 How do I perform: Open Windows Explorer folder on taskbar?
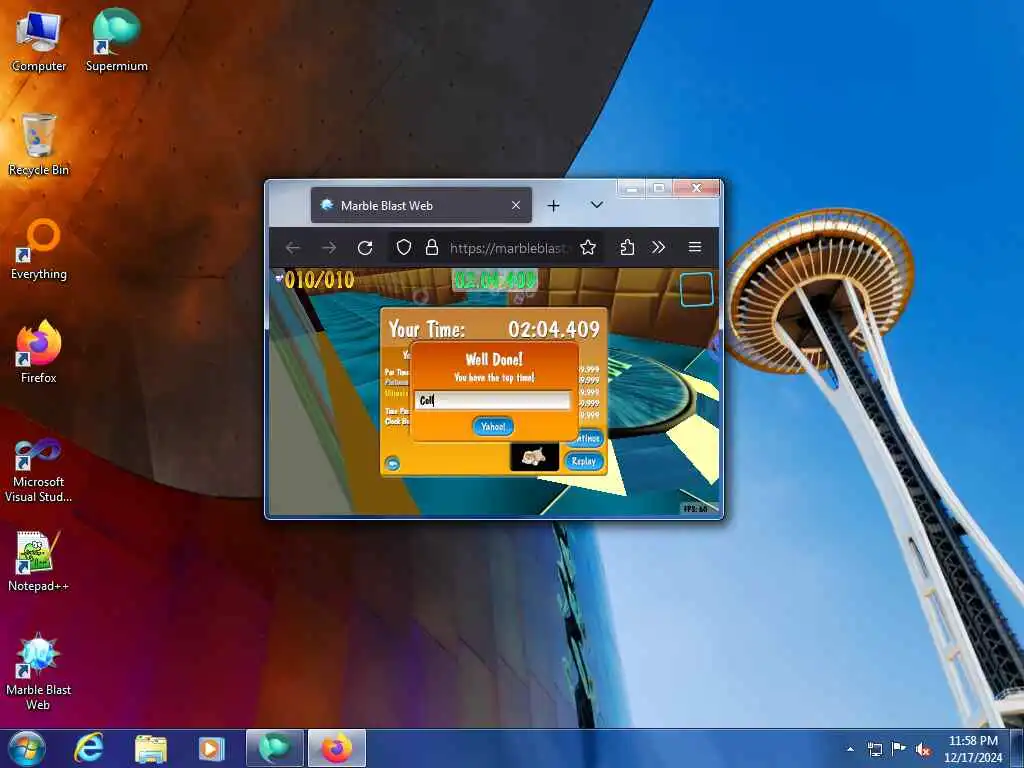click(x=150, y=748)
